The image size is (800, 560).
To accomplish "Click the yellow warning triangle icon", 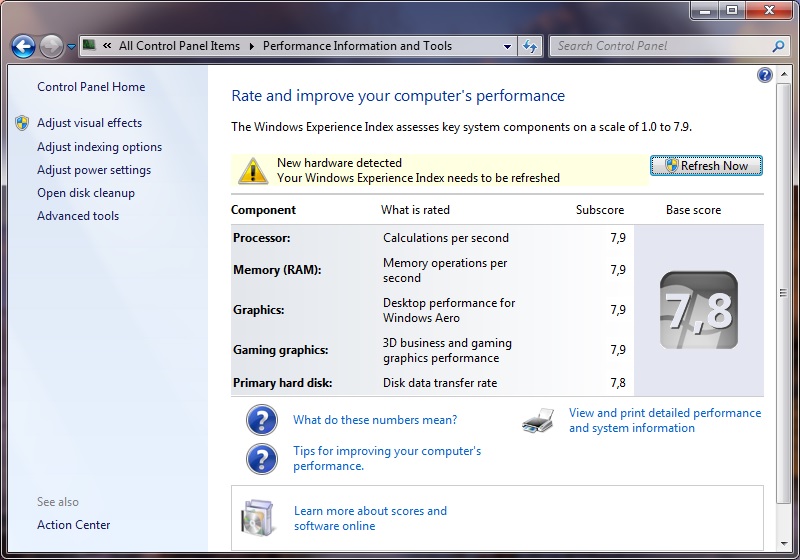I will pos(253,170).
